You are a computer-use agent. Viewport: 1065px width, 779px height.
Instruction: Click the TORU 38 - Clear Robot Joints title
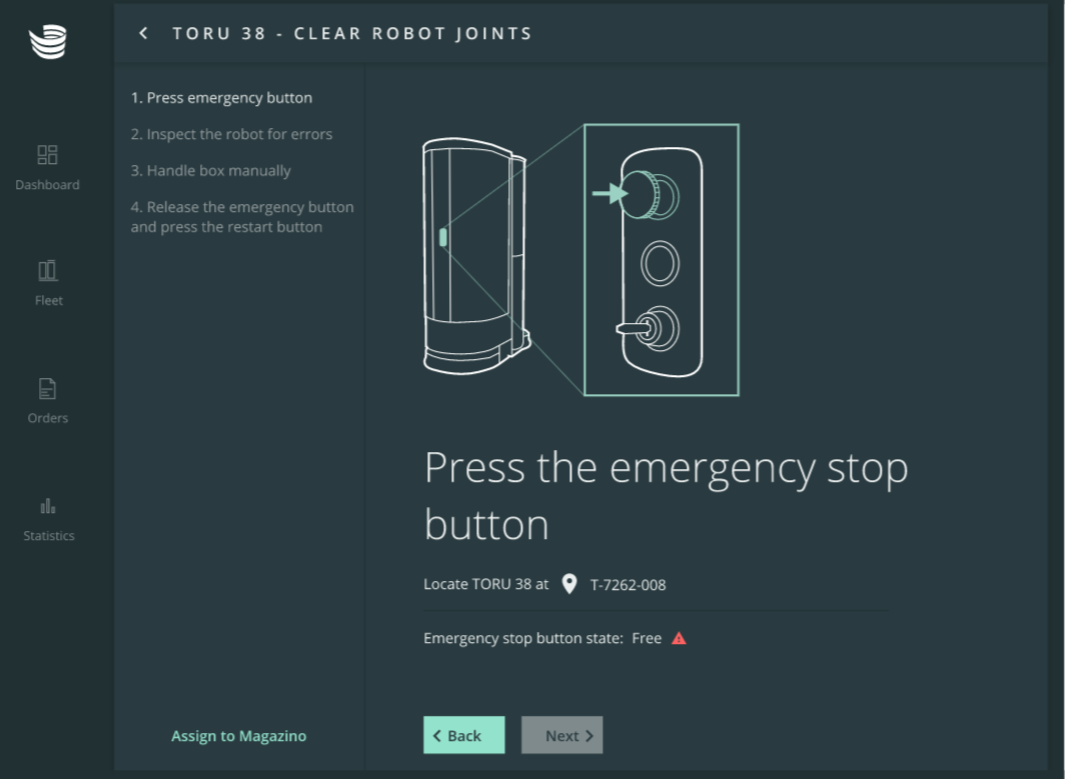[x=352, y=33]
